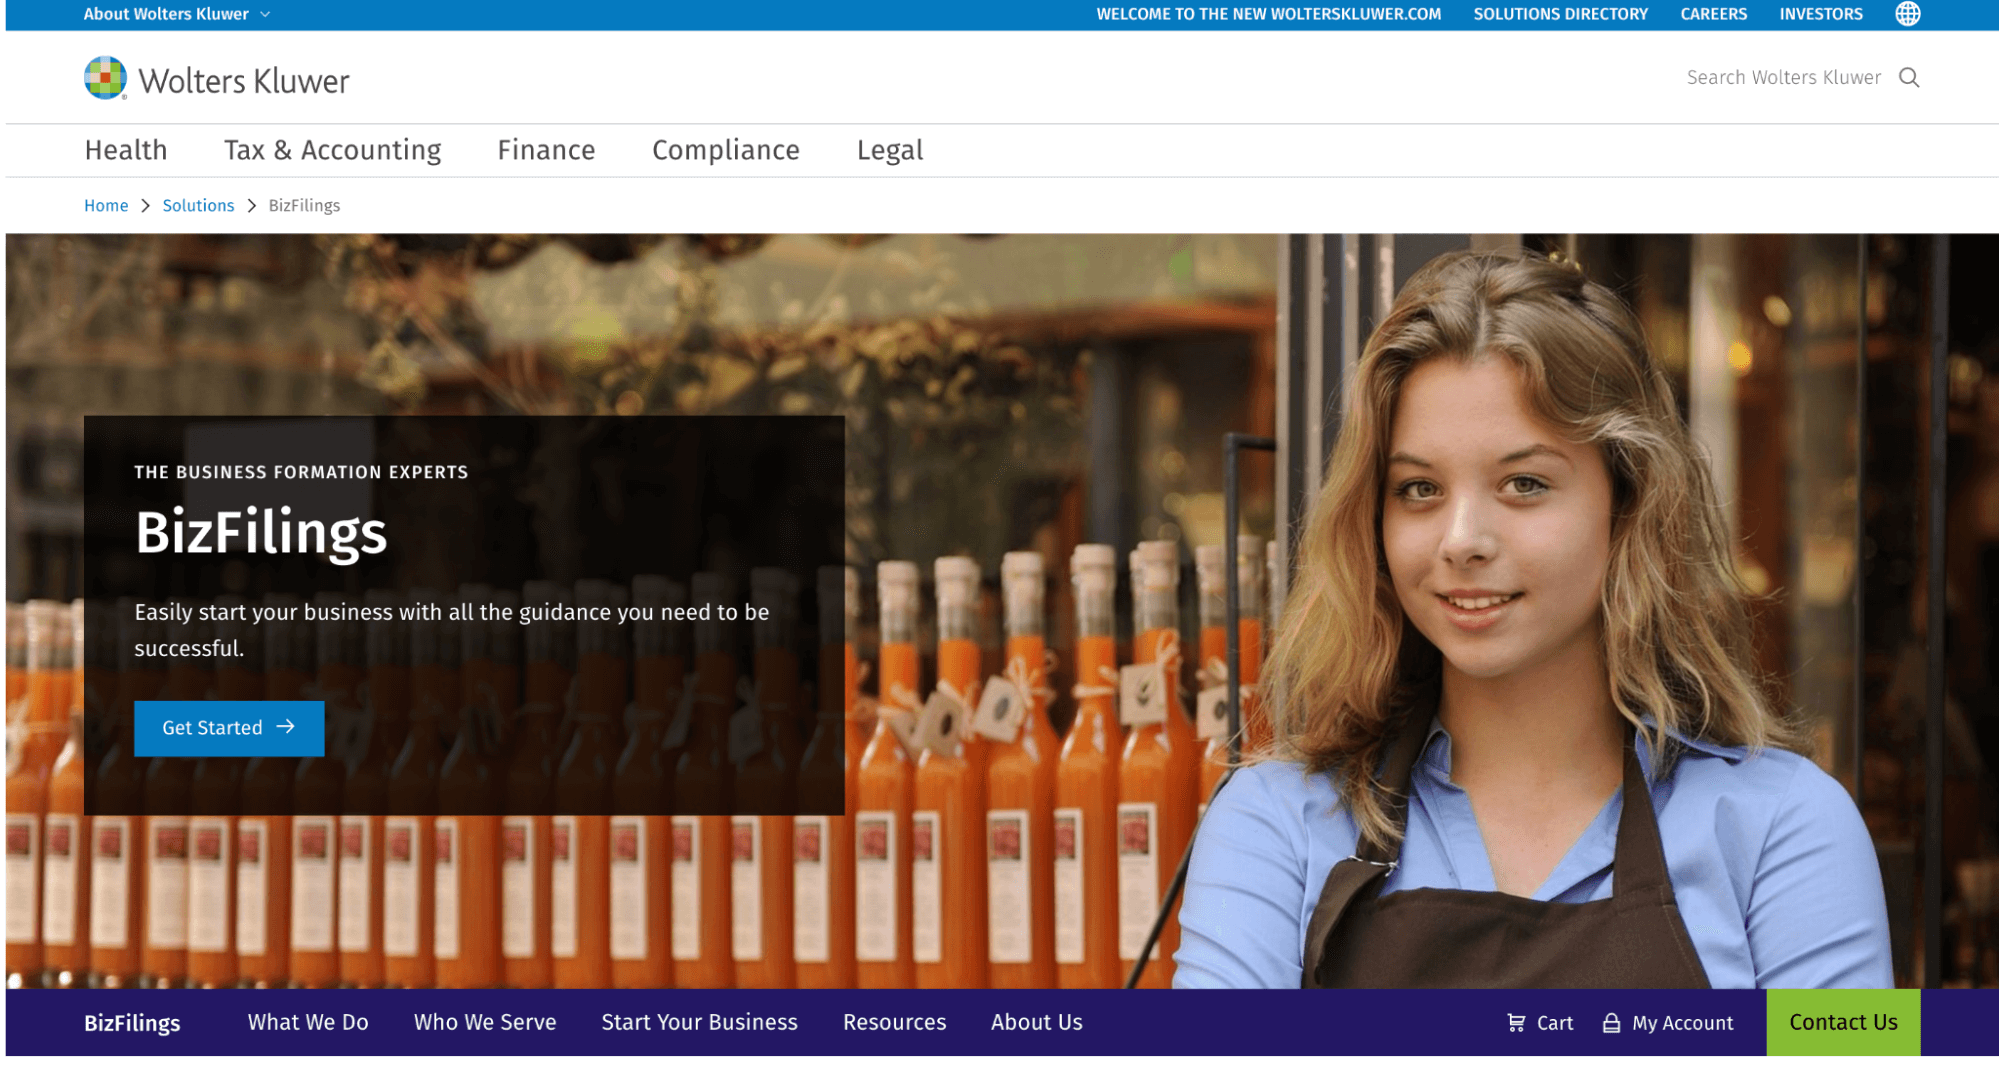Image resolution: width=1999 pixels, height=1070 pixels.
Task: Open the Who We Serve tab
Action: (485, 1022)
